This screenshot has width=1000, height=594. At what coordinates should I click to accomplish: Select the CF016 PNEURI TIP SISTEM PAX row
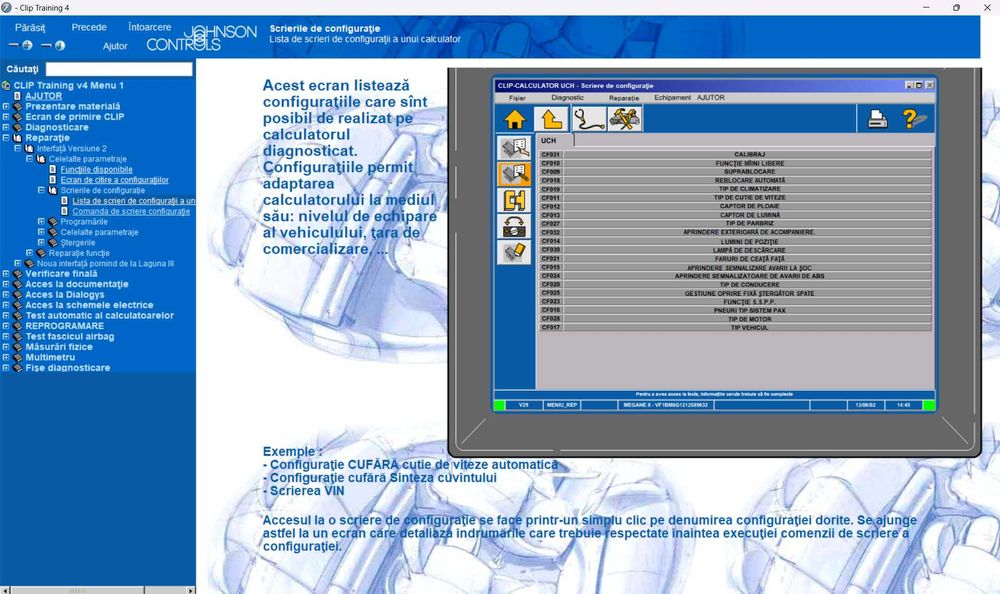click(x=735, y=310)
